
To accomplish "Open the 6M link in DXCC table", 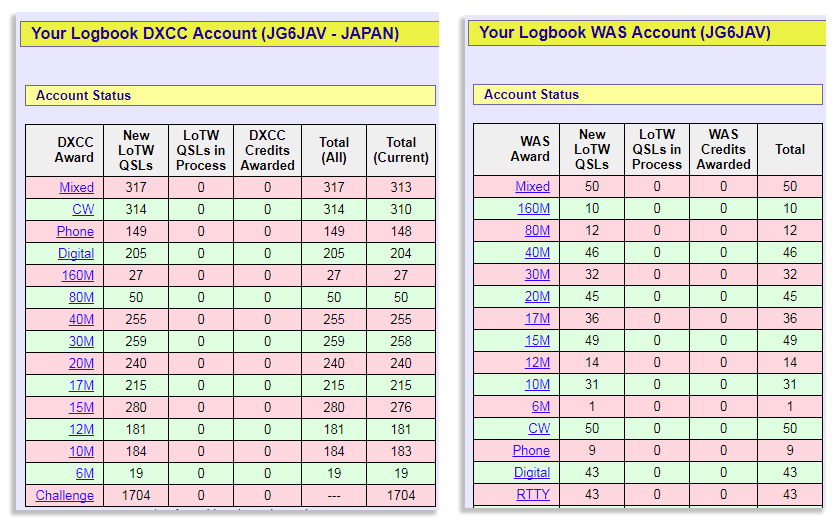I will point(84,473).
